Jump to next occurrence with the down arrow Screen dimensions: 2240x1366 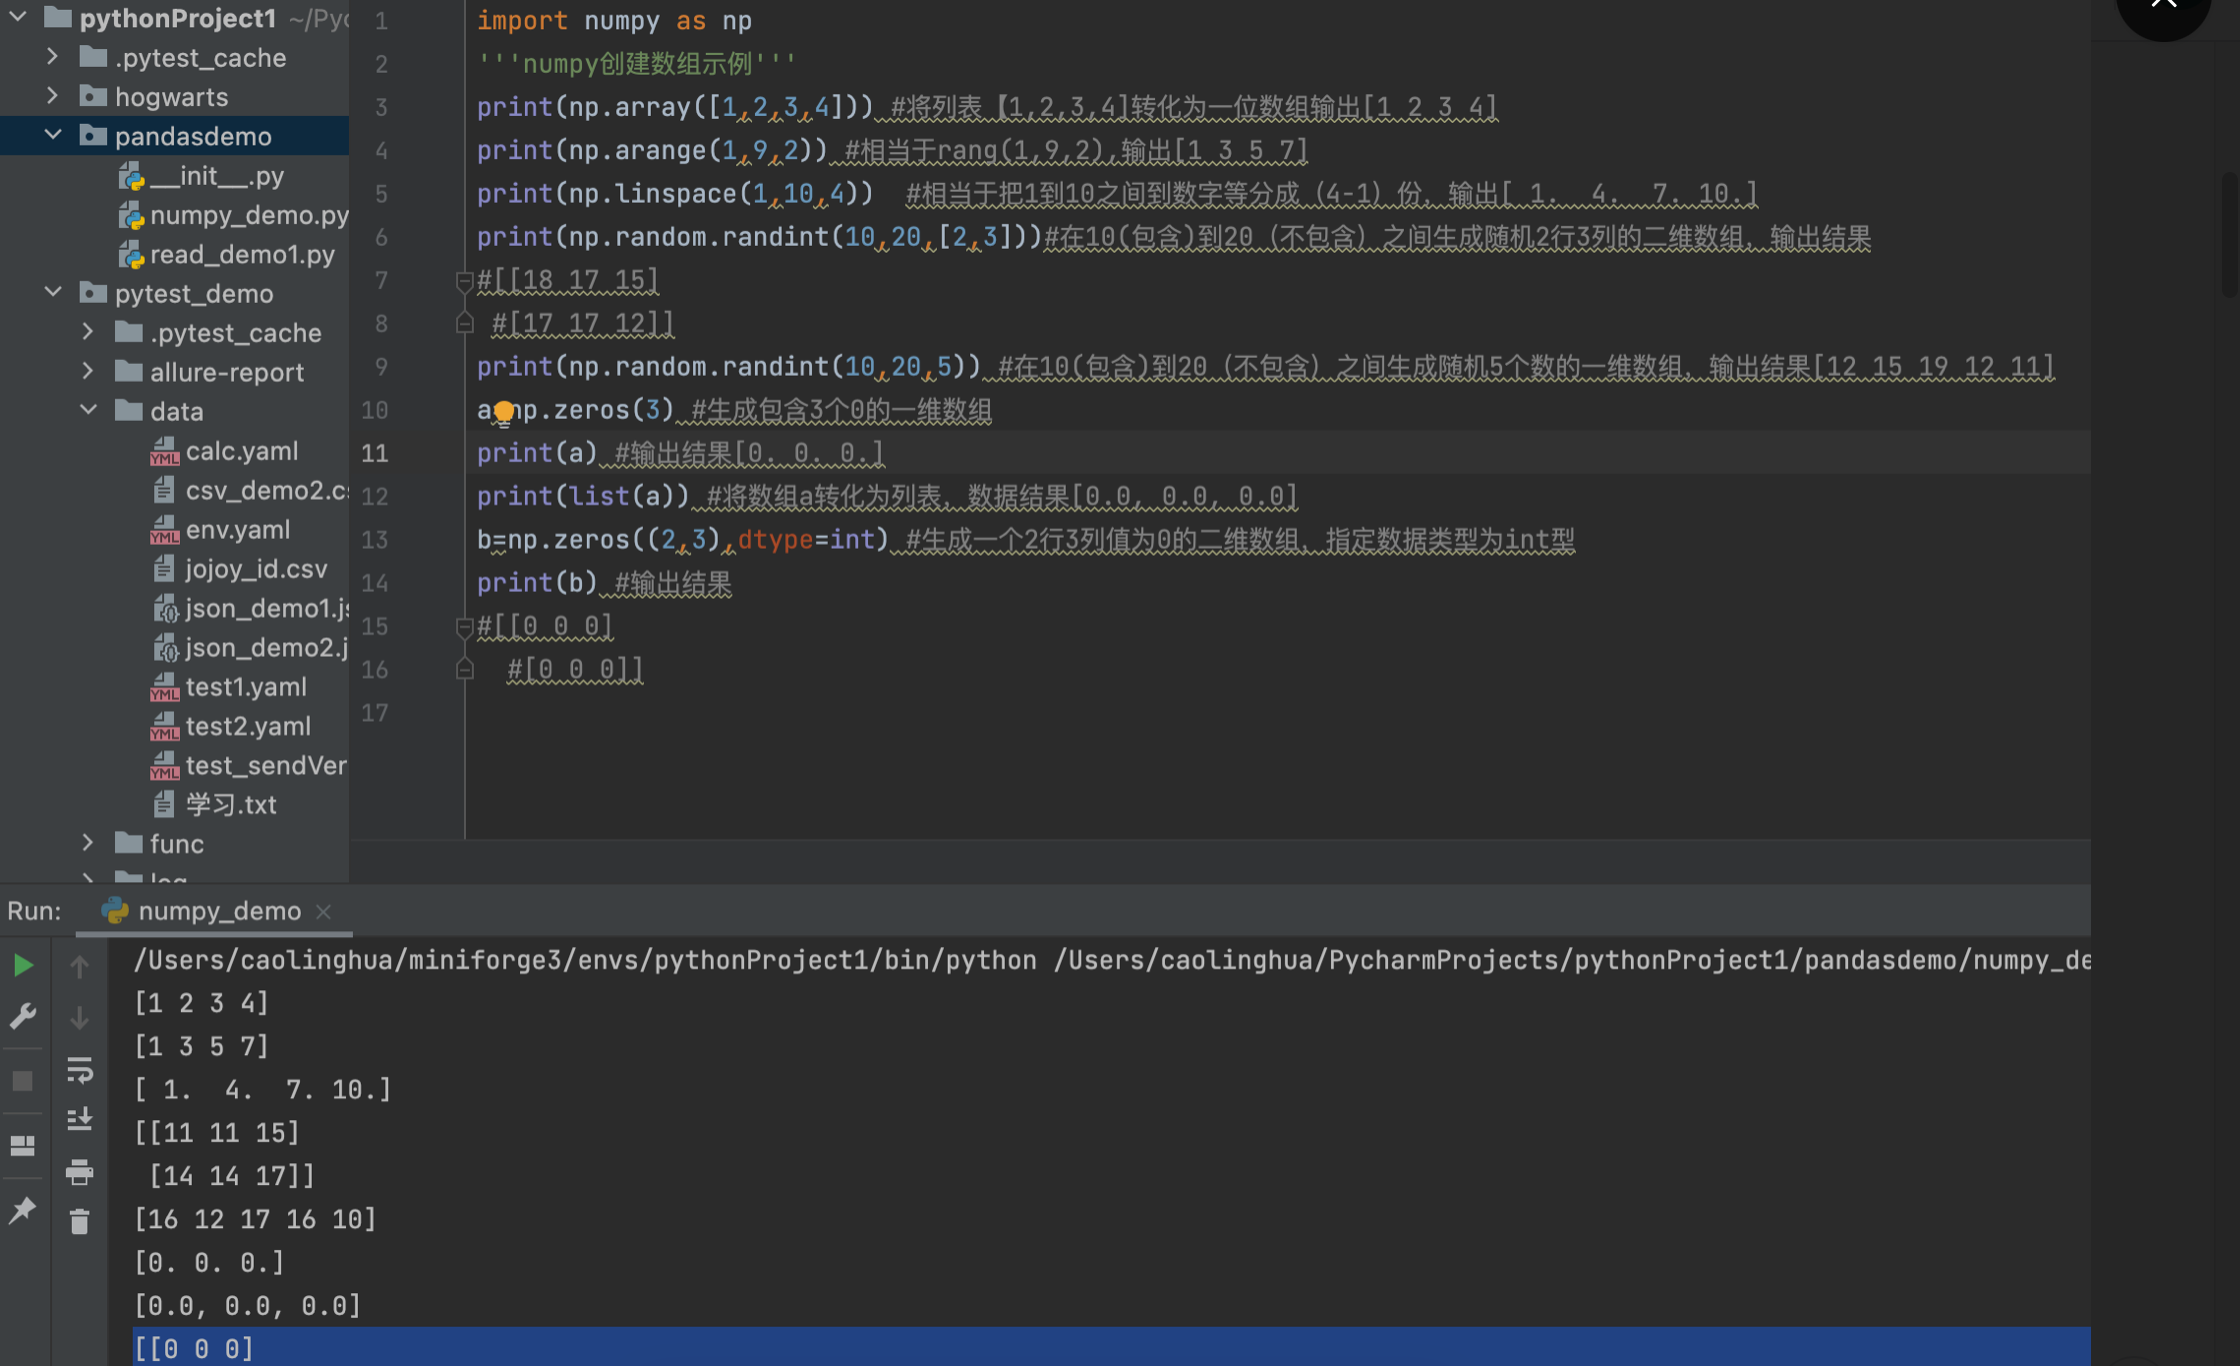[x=80, y=1018]
